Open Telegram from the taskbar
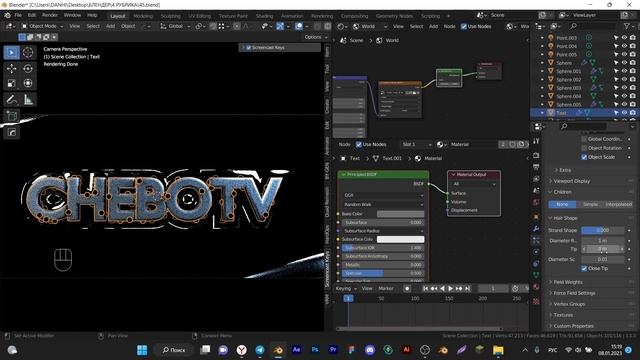The height and width of the screenshot is (360, 640). click(260, 350)
